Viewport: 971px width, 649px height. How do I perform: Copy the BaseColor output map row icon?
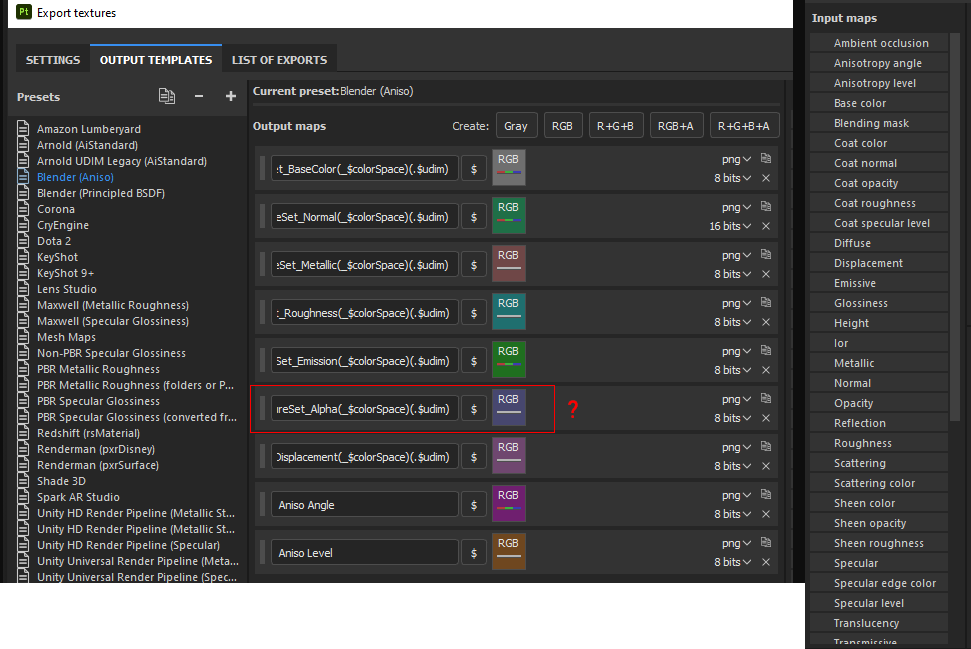[x=766, y=159]
